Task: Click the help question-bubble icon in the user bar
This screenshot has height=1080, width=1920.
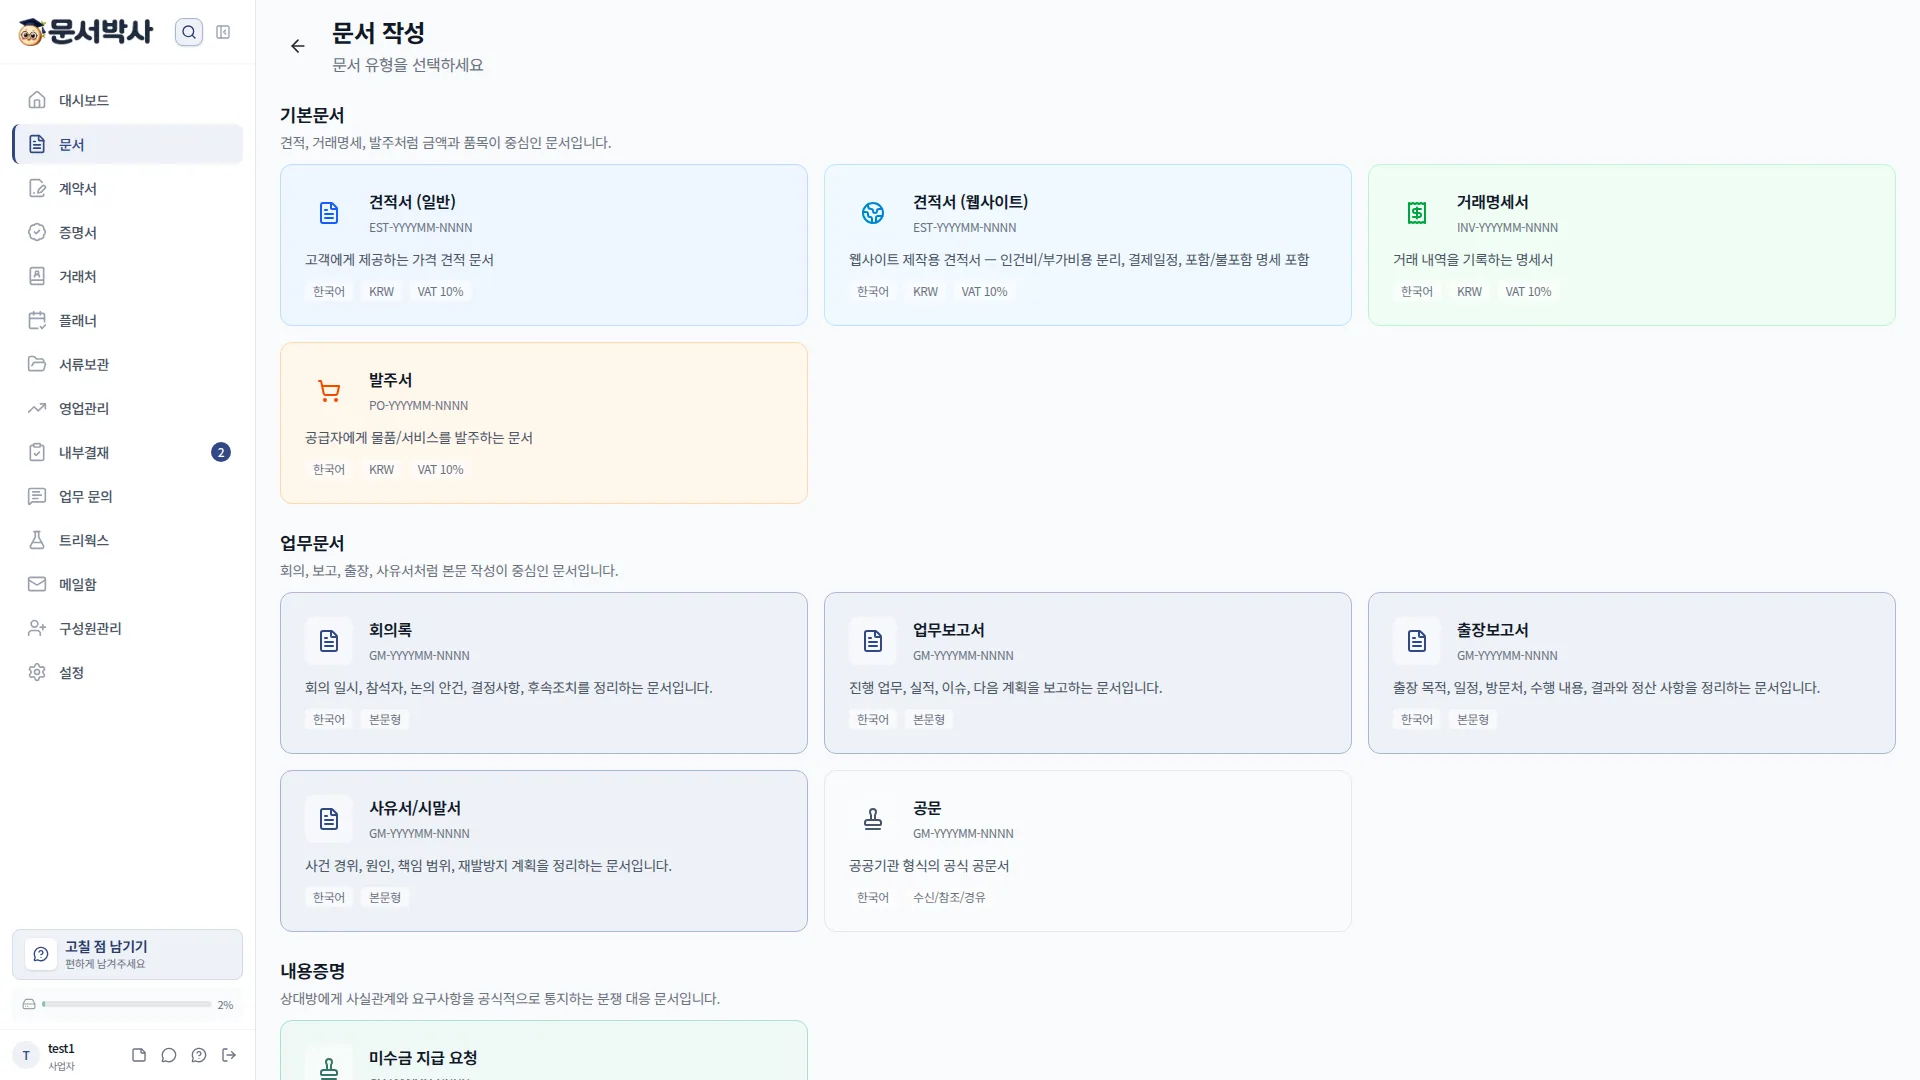Action: pyautogui.click(x=199, y=1055)
